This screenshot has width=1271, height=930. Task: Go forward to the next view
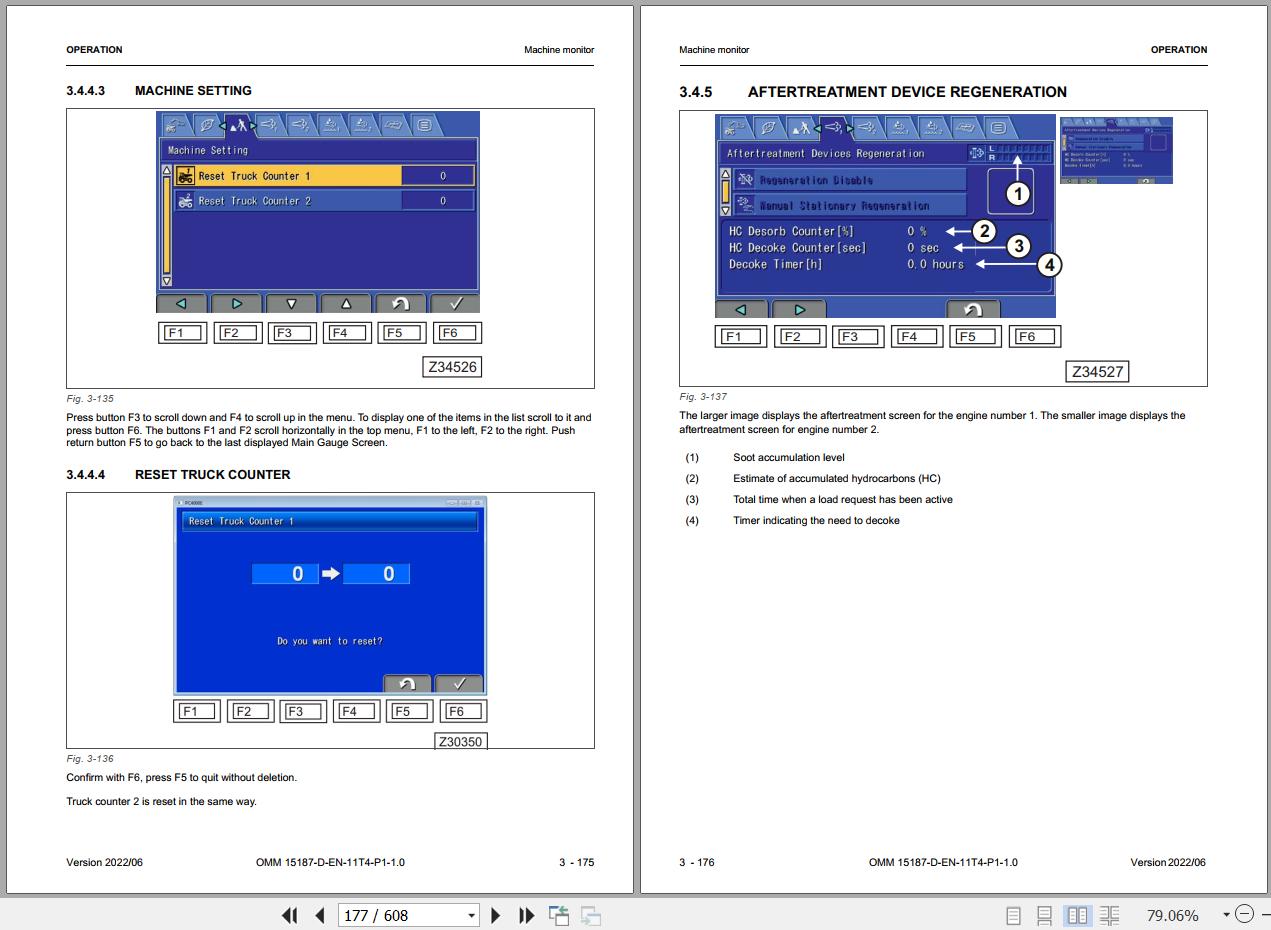(591, 915)
